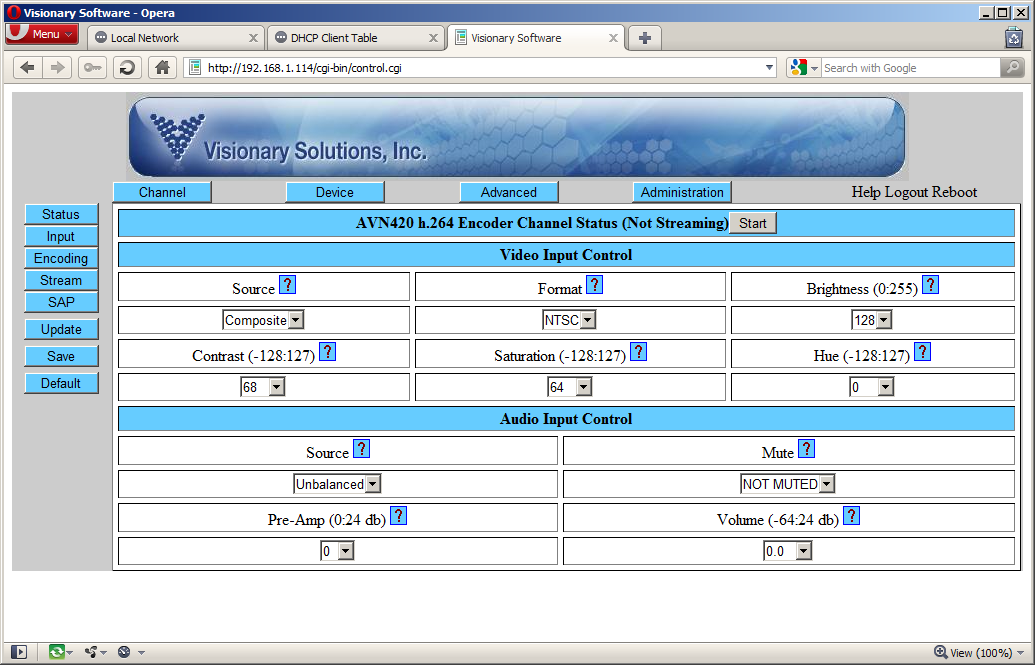The image size is (1035, 665).
Task: Open Device section tab
Action: (x=335, y=192)
